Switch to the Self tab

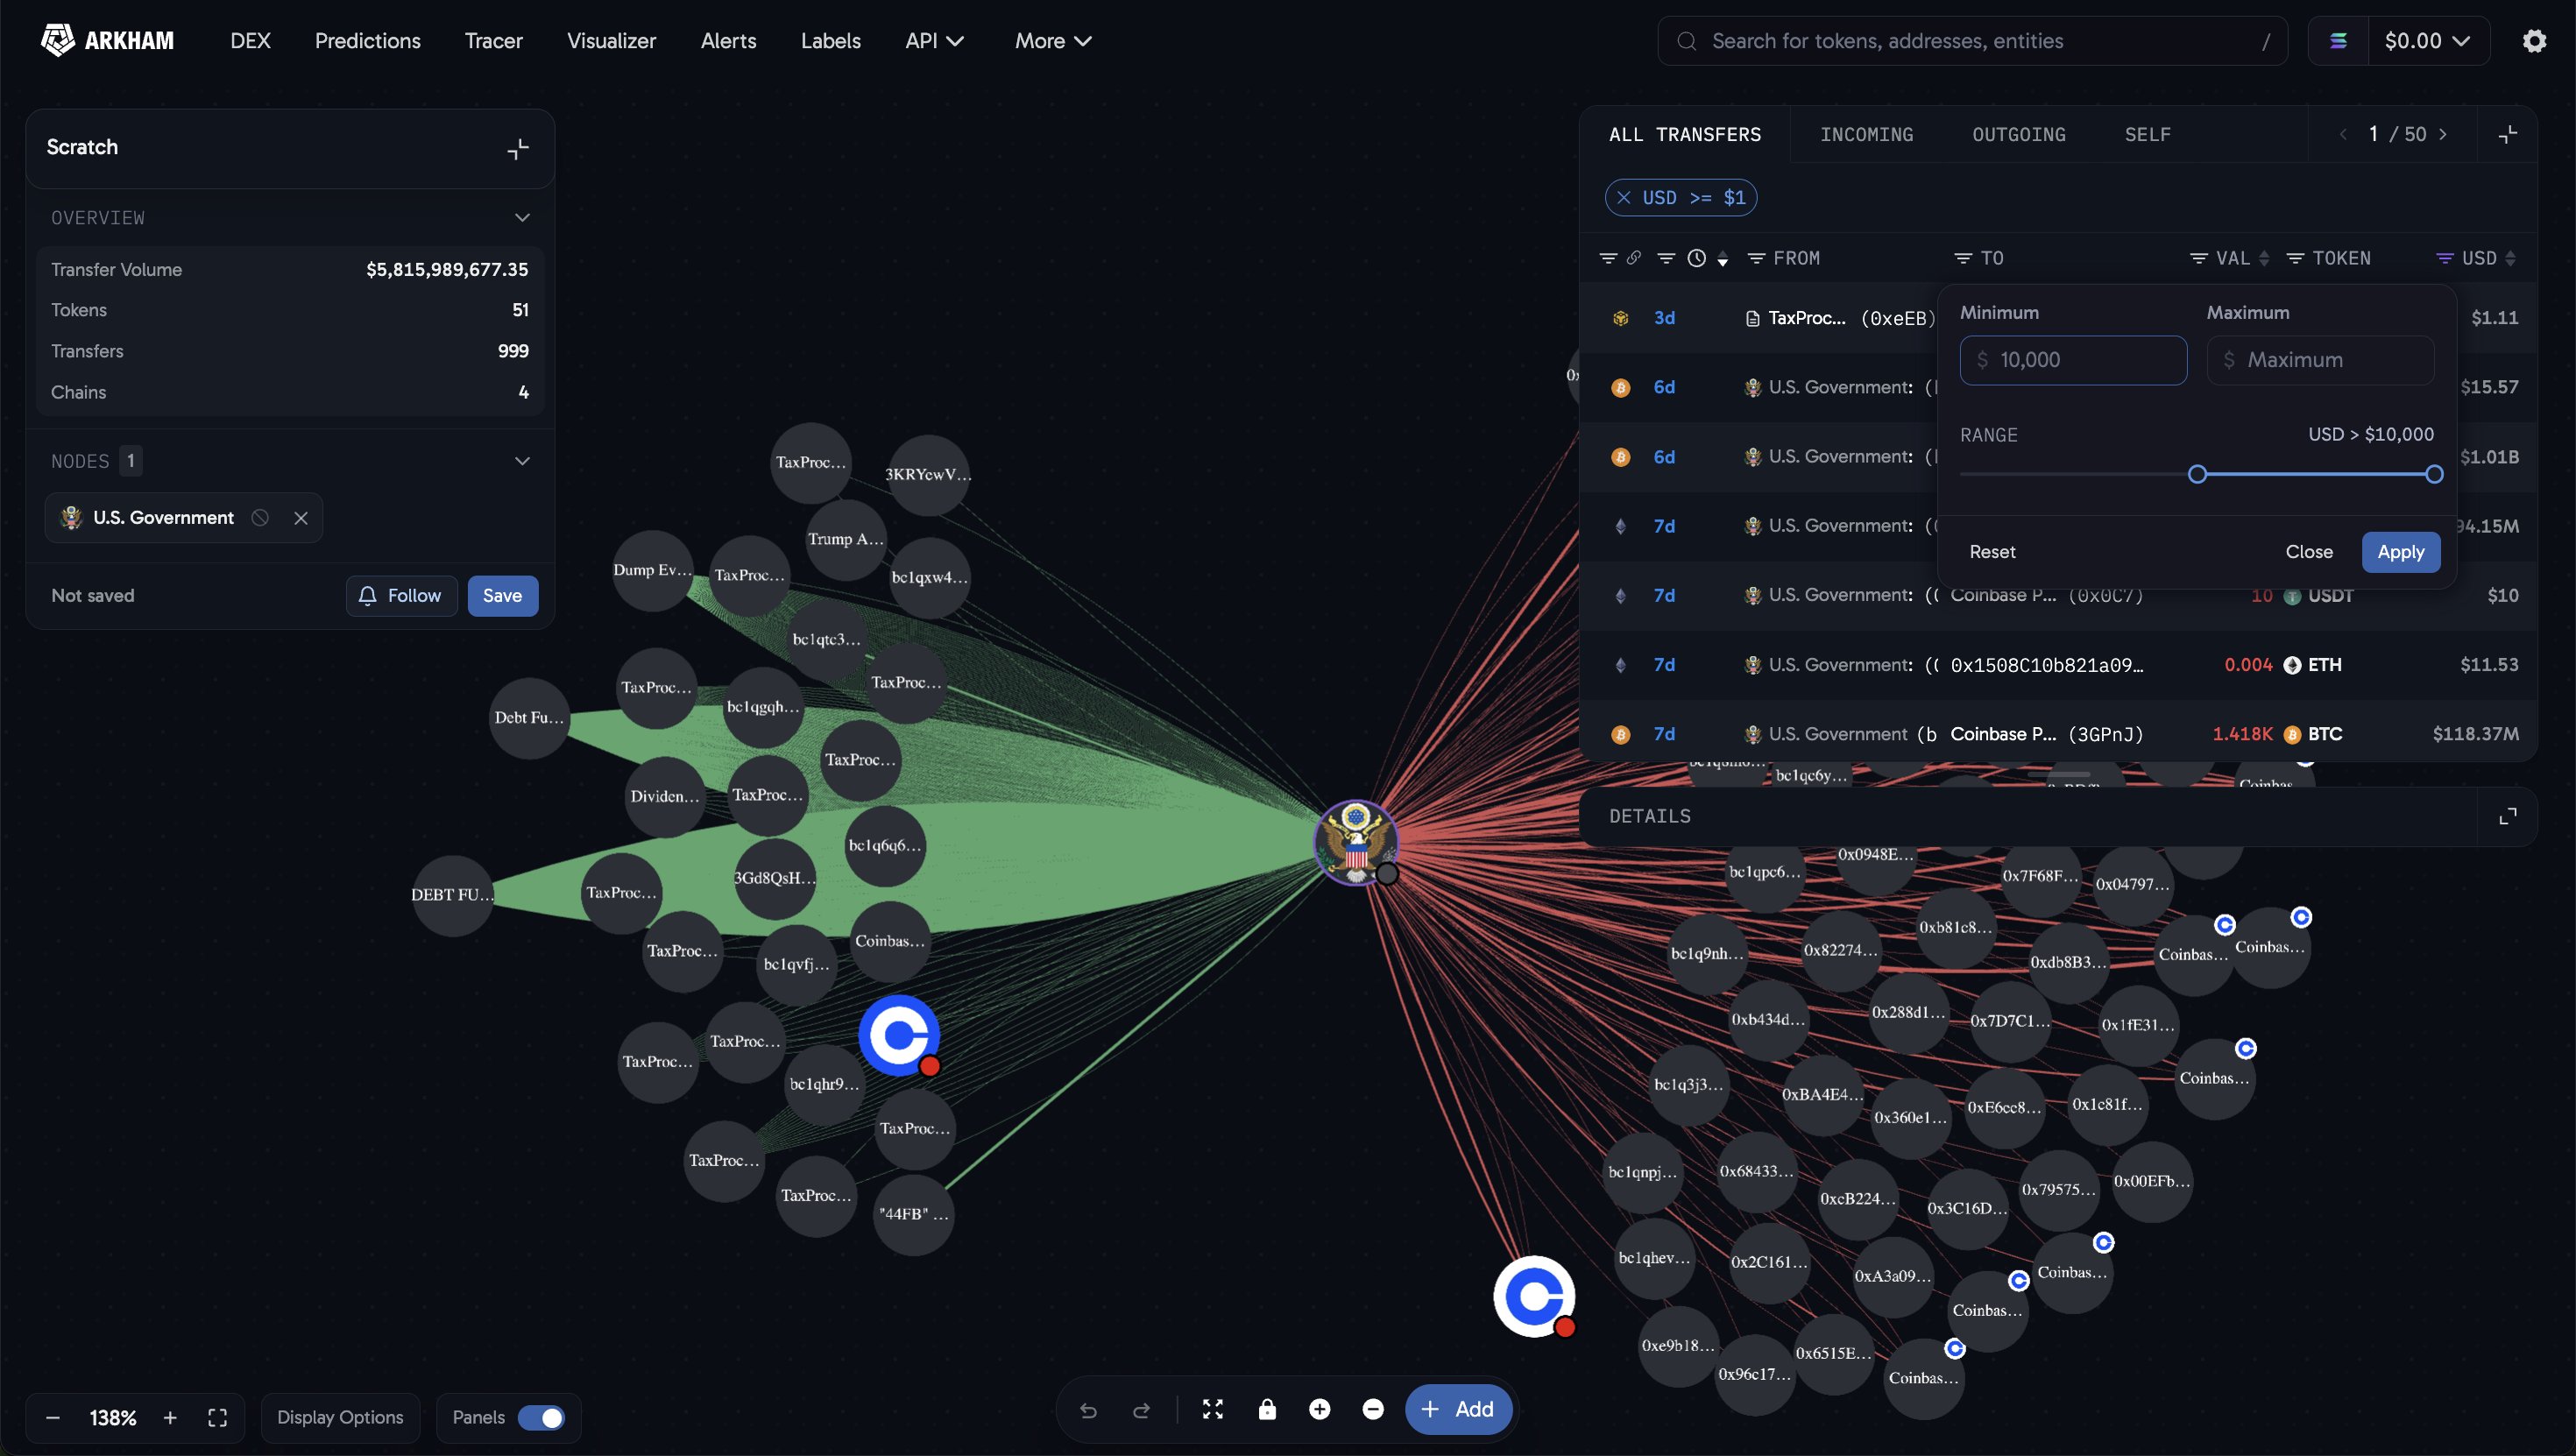tap(2147, 134)
